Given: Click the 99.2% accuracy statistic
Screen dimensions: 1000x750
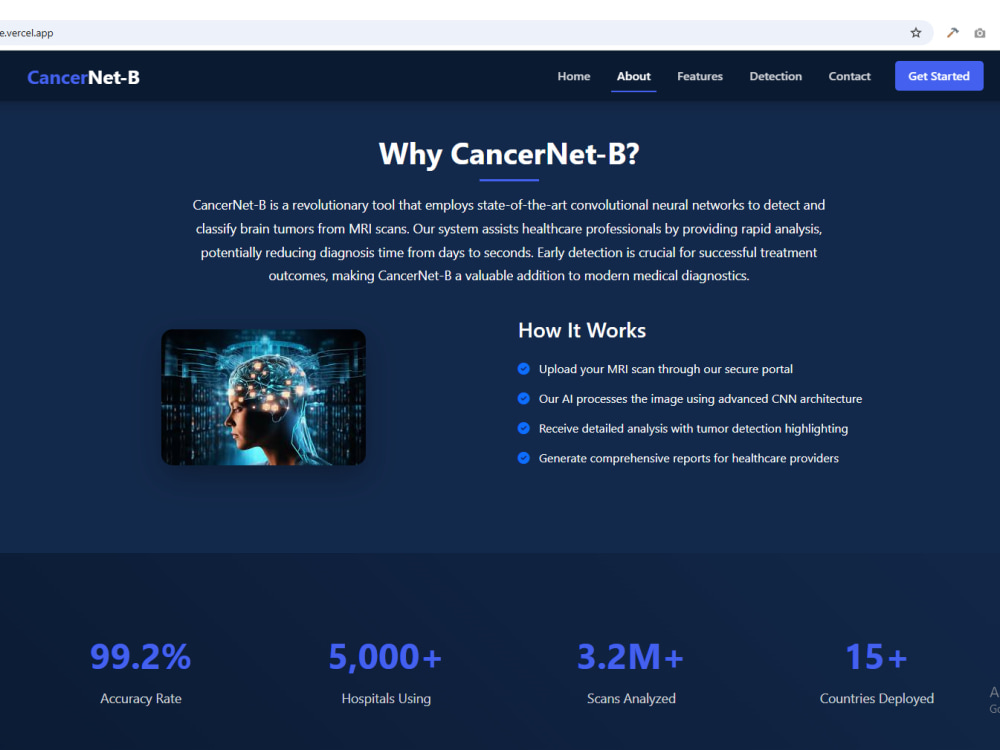Looking at the screenshot, I should click(x=140, y=656).
